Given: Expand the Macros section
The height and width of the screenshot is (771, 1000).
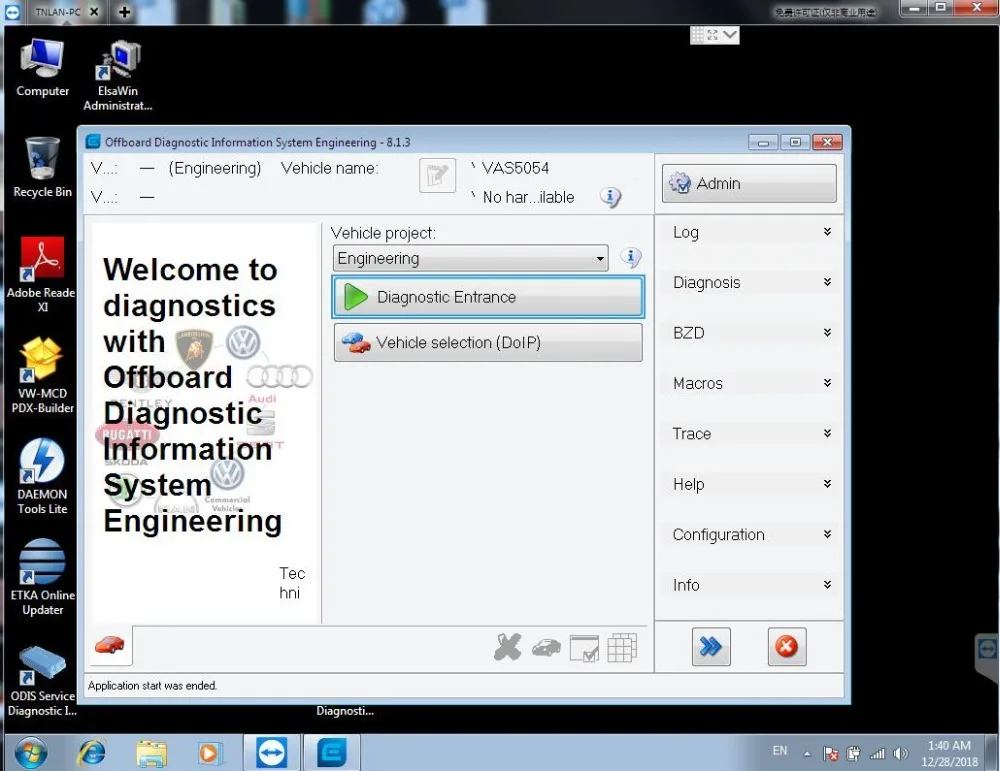Looking at the screenshot, I should pos(752,383).
